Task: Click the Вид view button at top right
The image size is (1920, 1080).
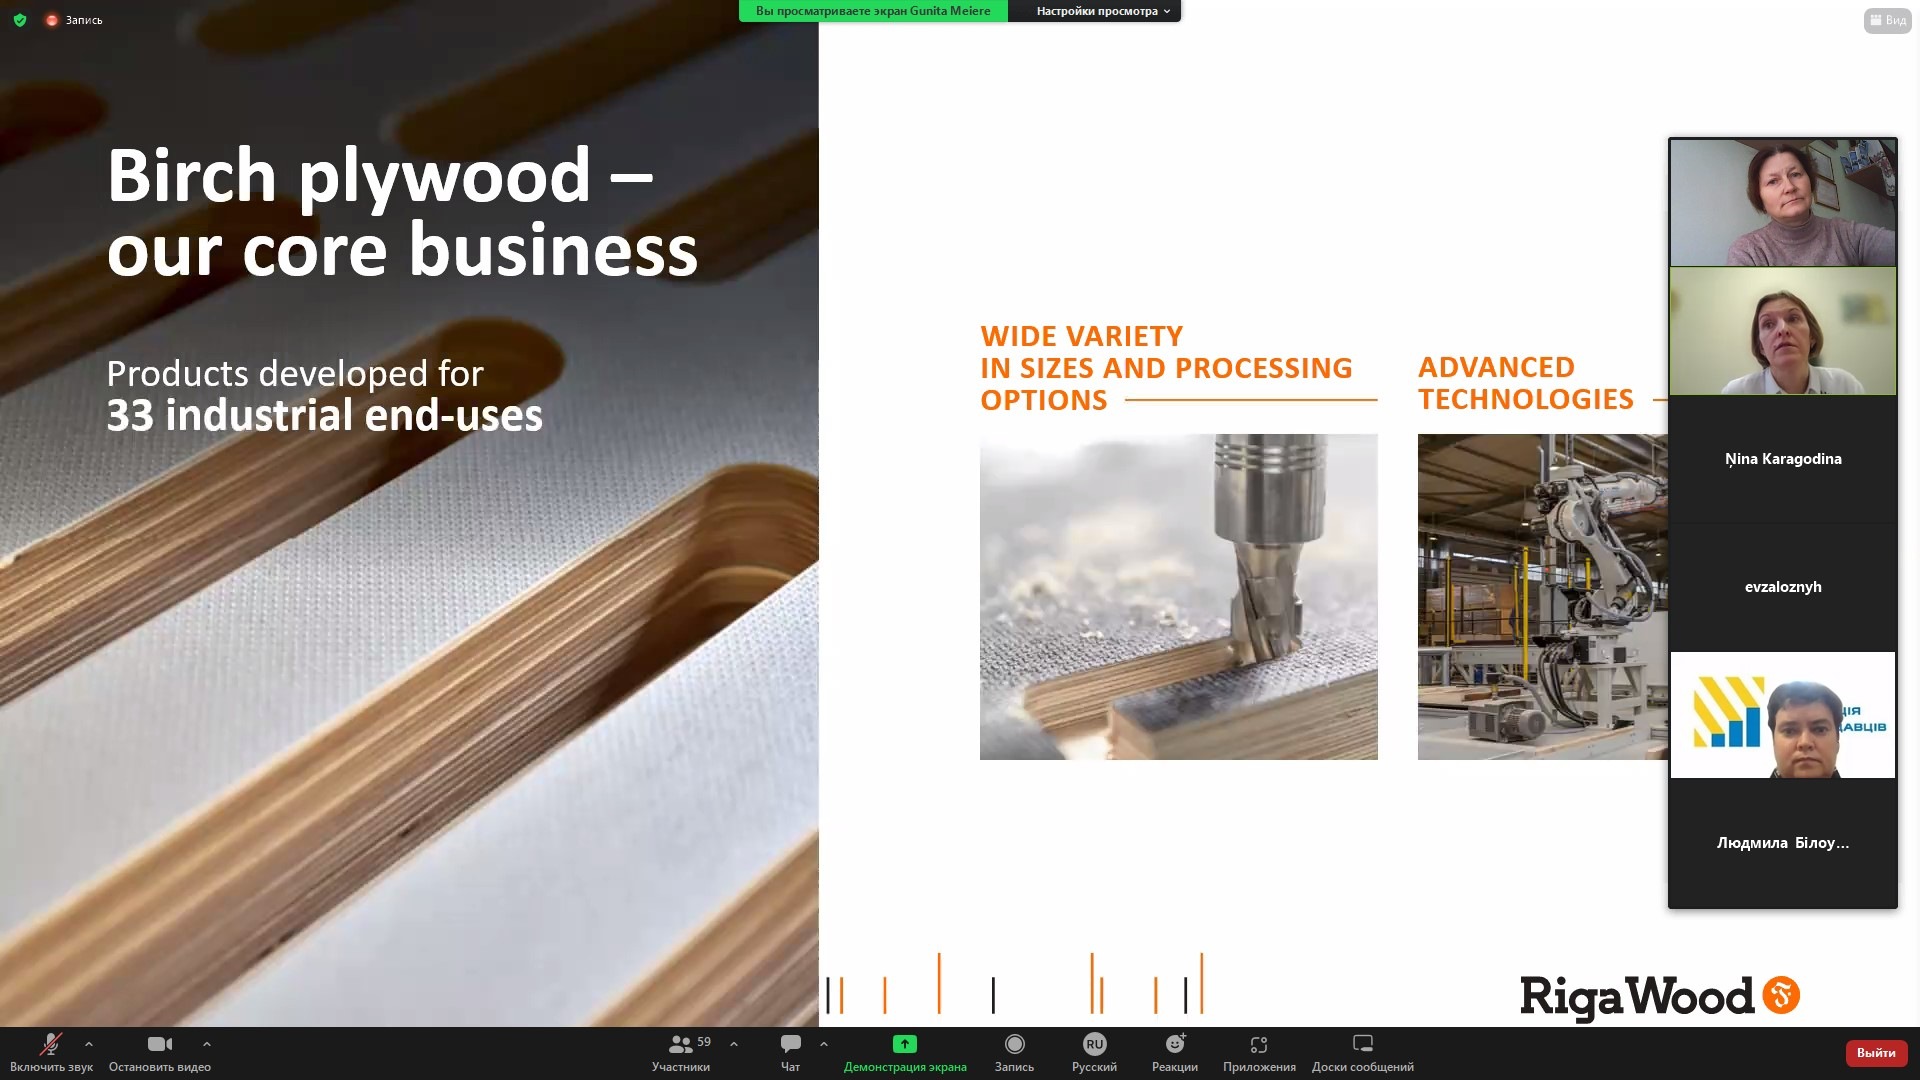Action: (x=1887, y=20)
